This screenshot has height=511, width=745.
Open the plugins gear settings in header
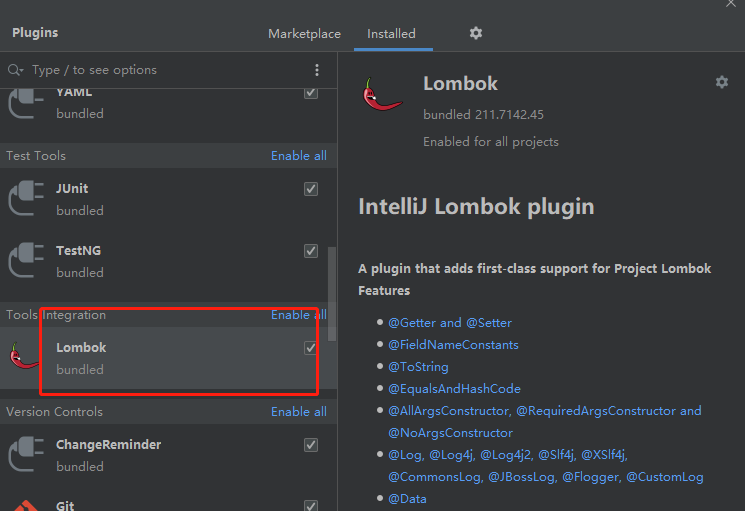pos(476,33)
